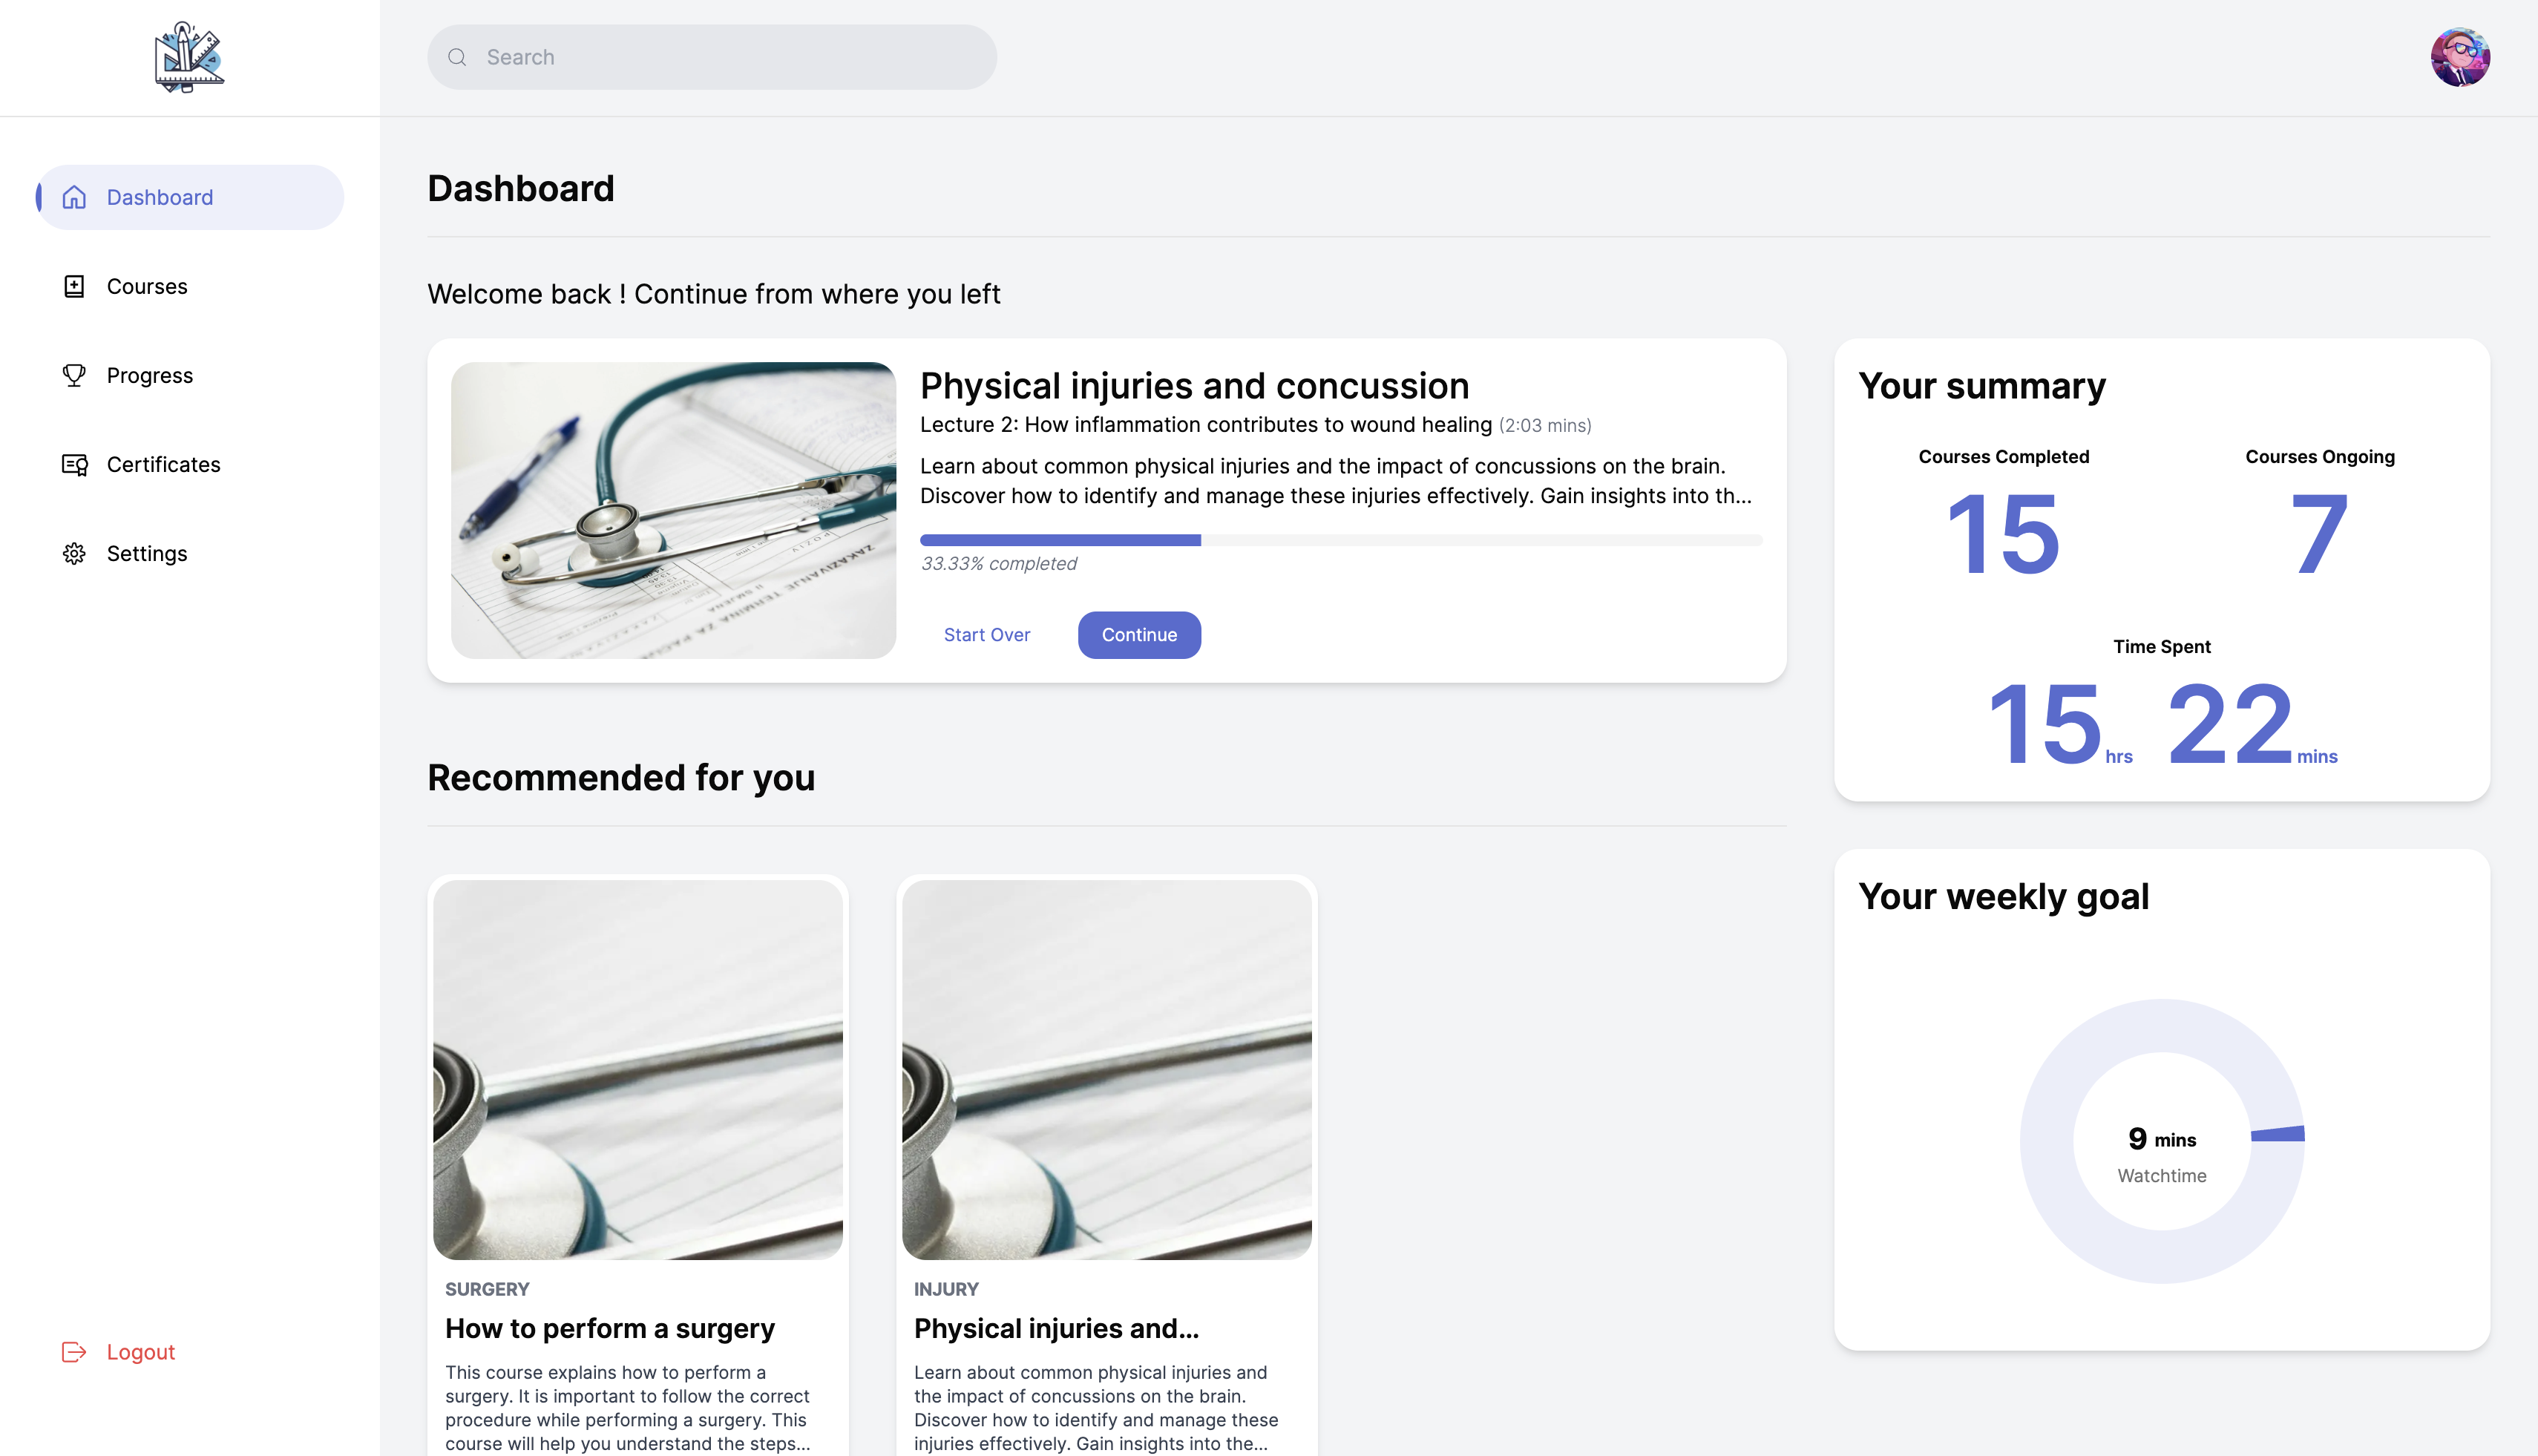Image resolution: width=2538 pixels, height=1456 pixels.
Task: Open the Courses menu item
Action: [147, 286]
